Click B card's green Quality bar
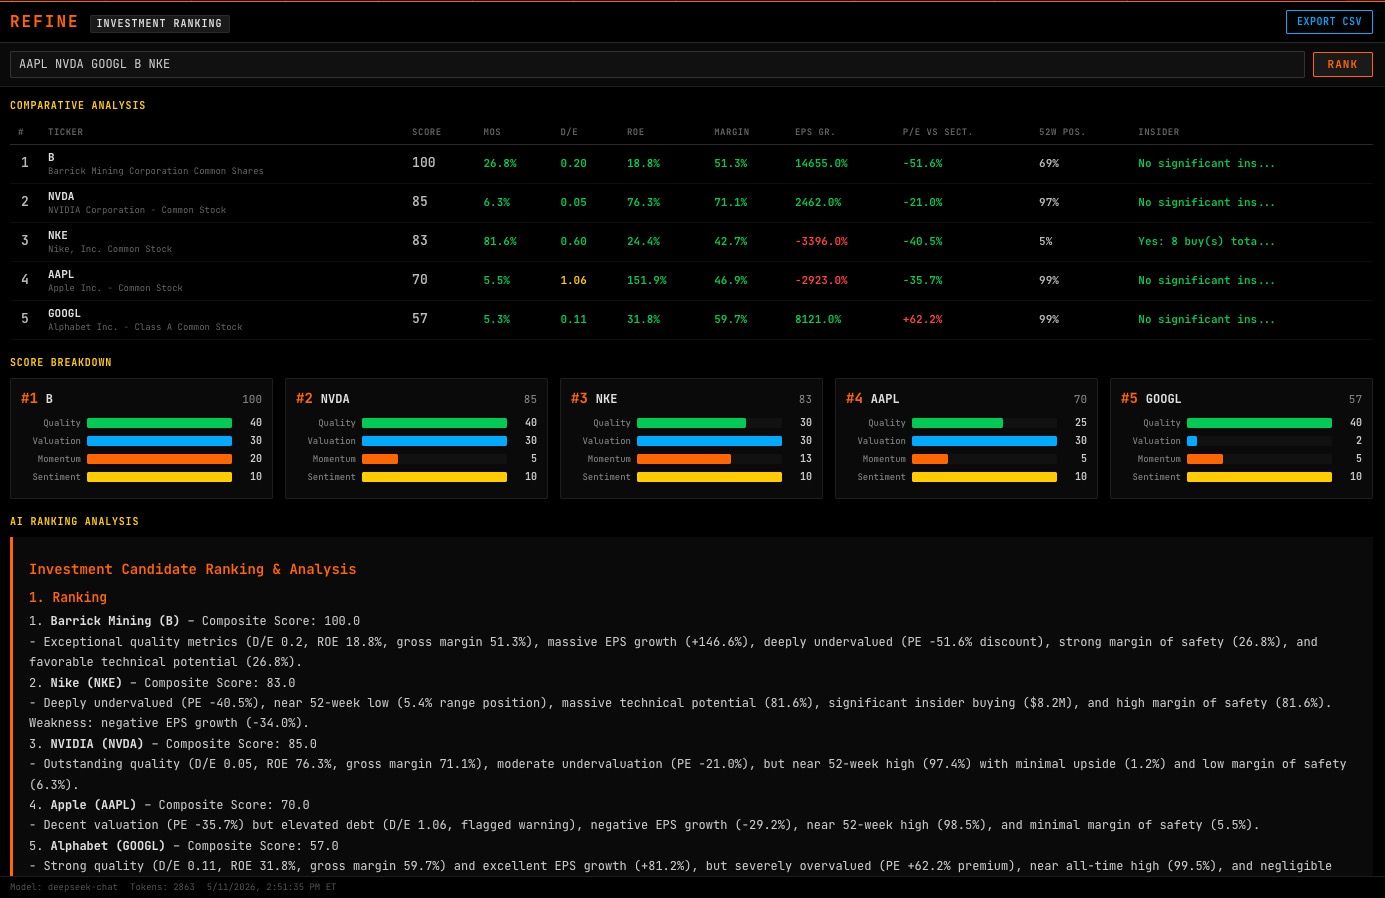Screen dimensions: 1385x898 click(159, 423)
